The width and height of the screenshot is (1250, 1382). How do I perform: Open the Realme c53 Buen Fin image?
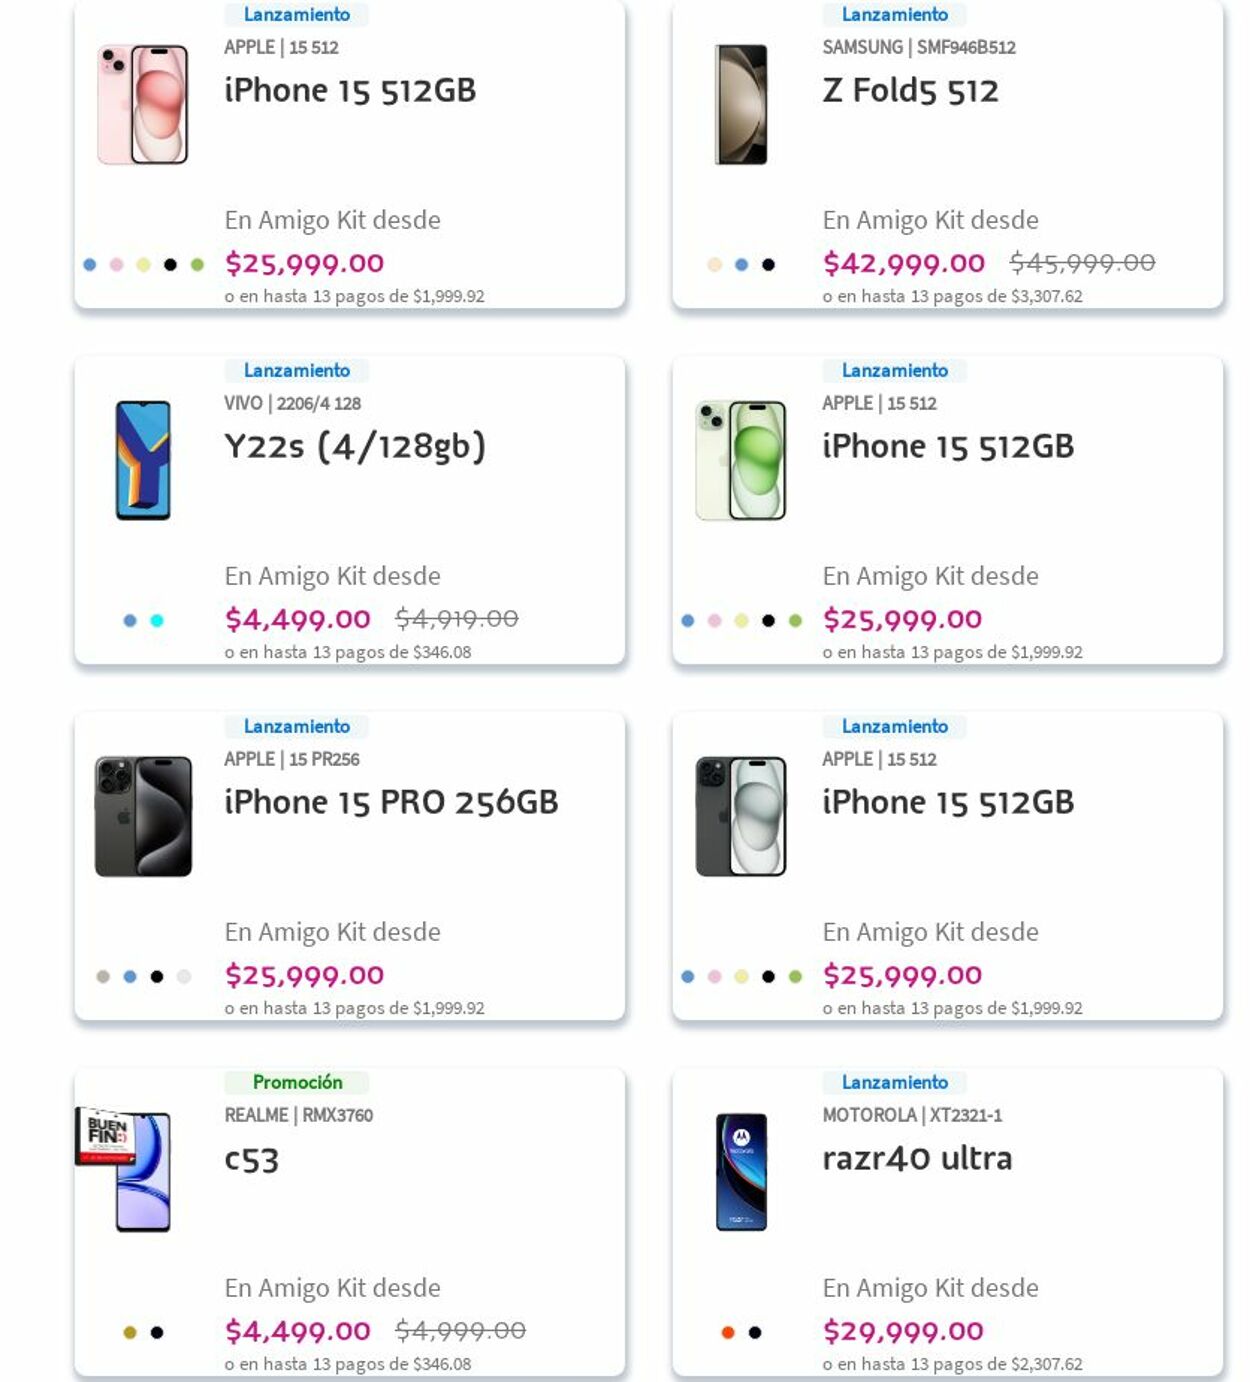click(x=125, y=1170)
